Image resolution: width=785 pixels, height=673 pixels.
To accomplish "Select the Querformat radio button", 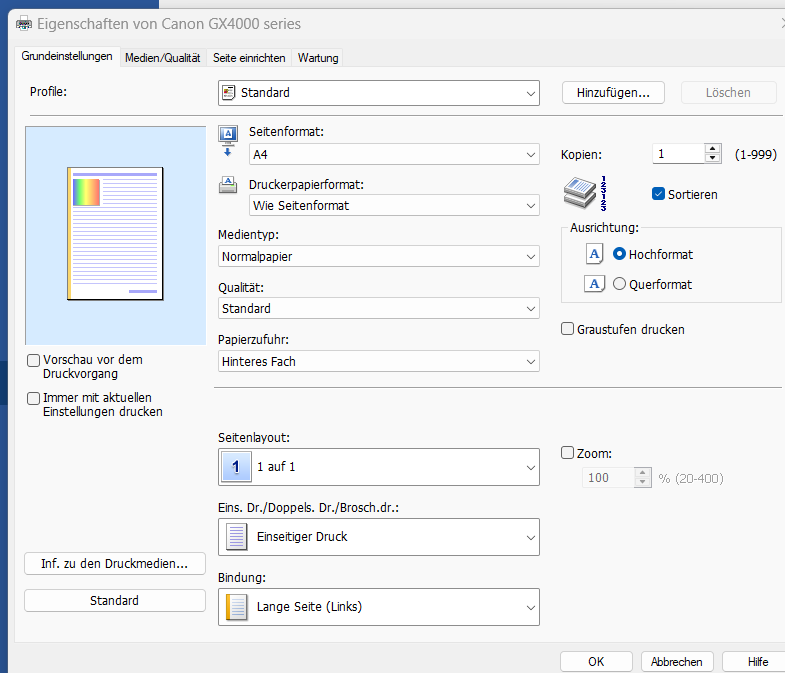I will pos(619,284).
